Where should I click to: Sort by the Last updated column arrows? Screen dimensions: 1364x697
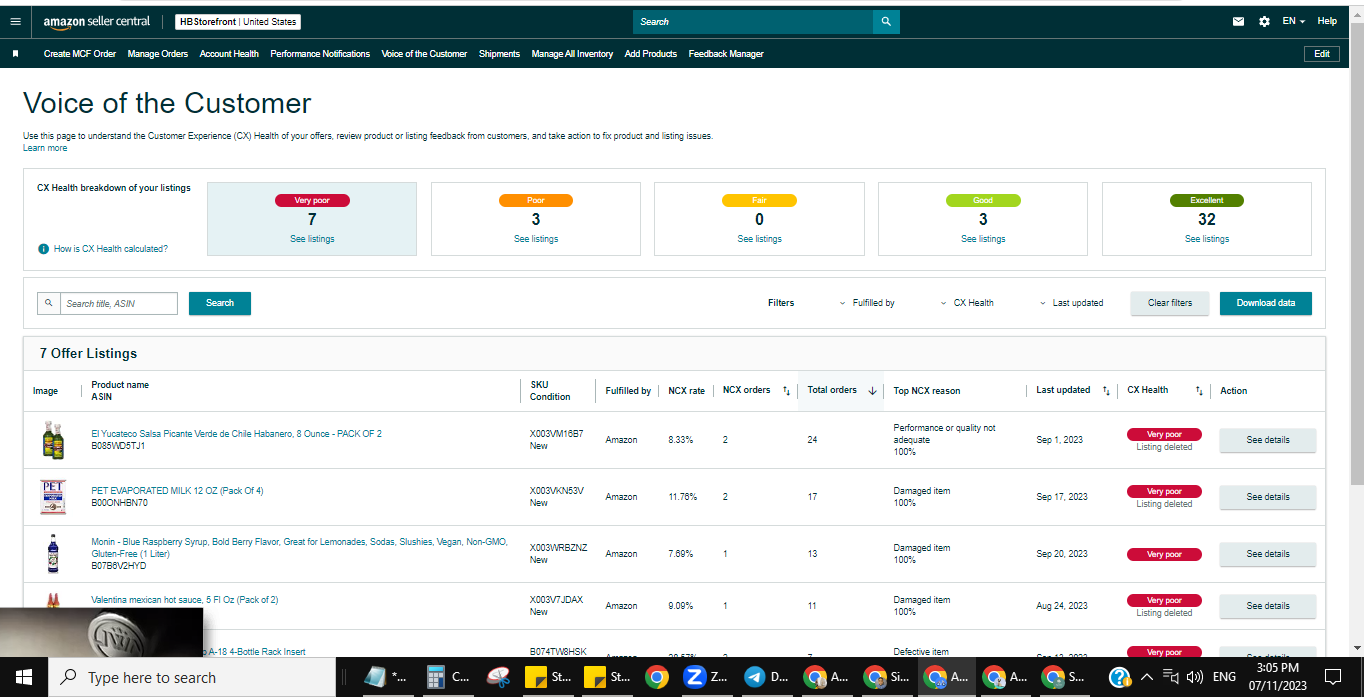click(x=1106, y=391)
